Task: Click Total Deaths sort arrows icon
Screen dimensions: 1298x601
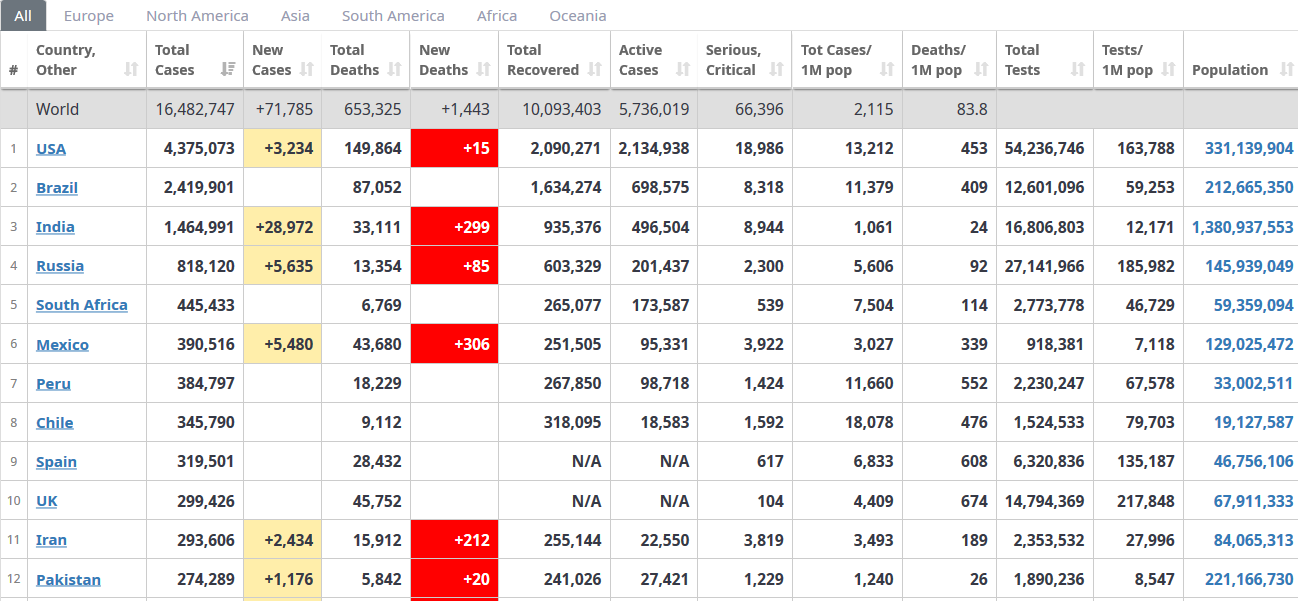Action: pyautogui.click(x=395, y=70)
